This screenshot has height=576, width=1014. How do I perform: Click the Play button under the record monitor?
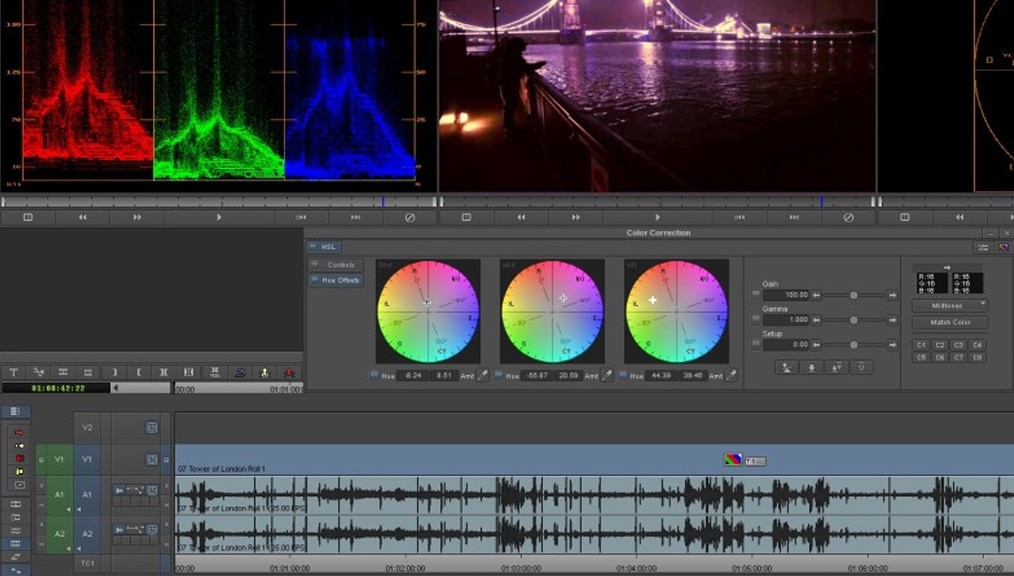(x=657, y=216)
